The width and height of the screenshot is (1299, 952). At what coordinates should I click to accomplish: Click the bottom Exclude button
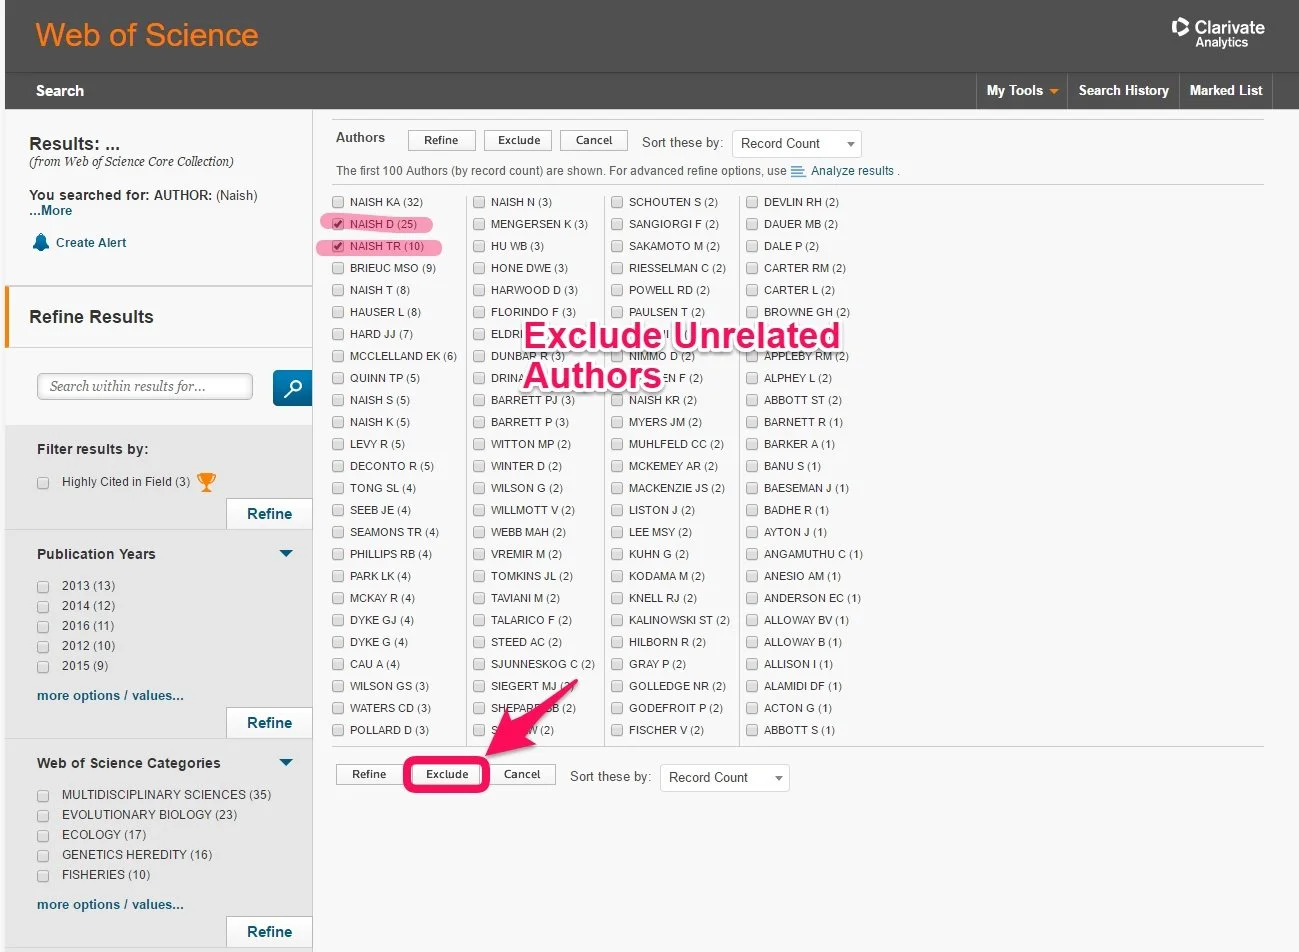[447, 774]
